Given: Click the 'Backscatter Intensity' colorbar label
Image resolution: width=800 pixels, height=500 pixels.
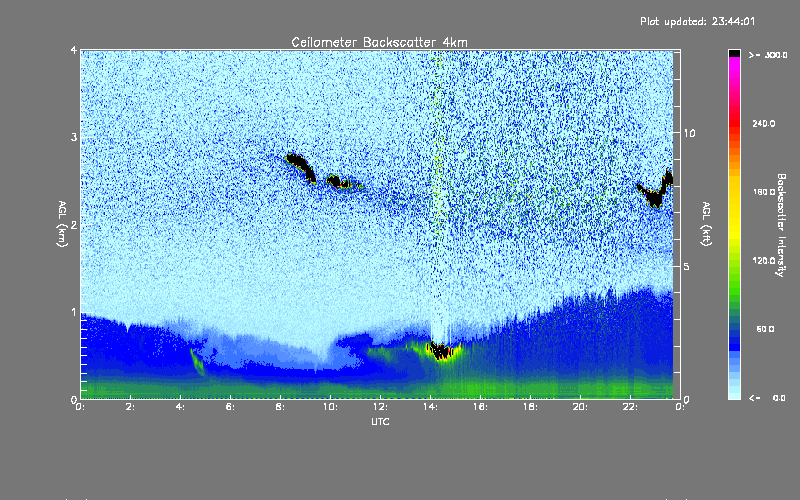Looking at the screenshot, I should click(x=781, y=225).
